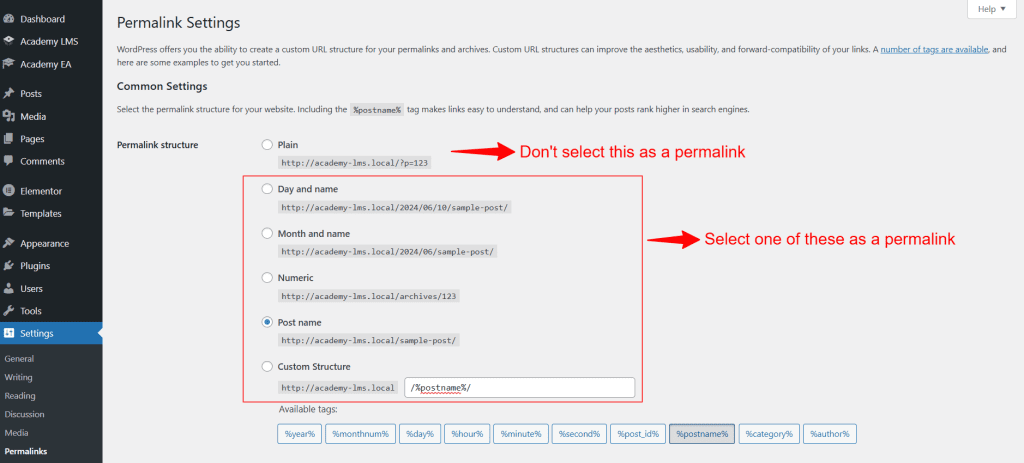Select the Plain permalink radio button
Image resolution: width=1024 pixels, height=463 pixels.
pyautogui.click(x=266, y=144)
